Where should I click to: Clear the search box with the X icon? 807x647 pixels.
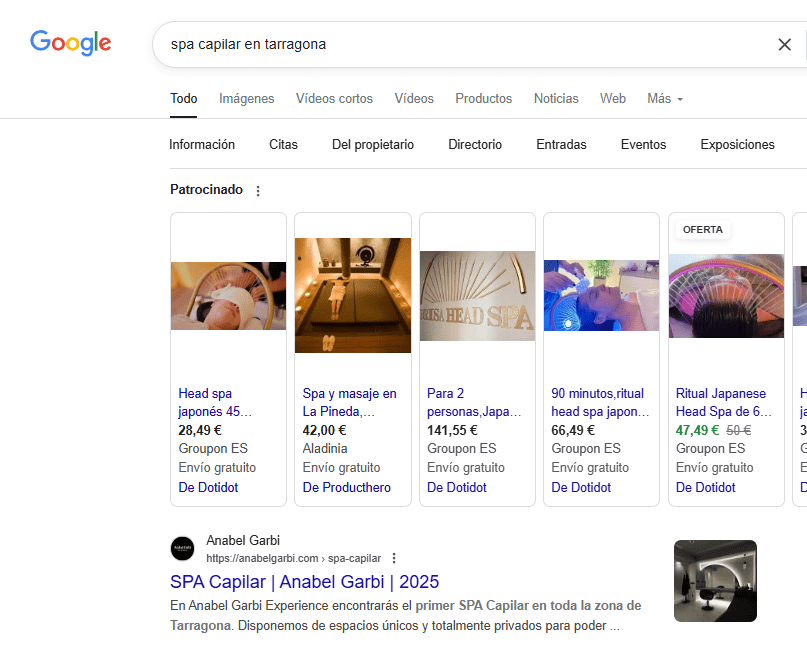tap(784, 44)
